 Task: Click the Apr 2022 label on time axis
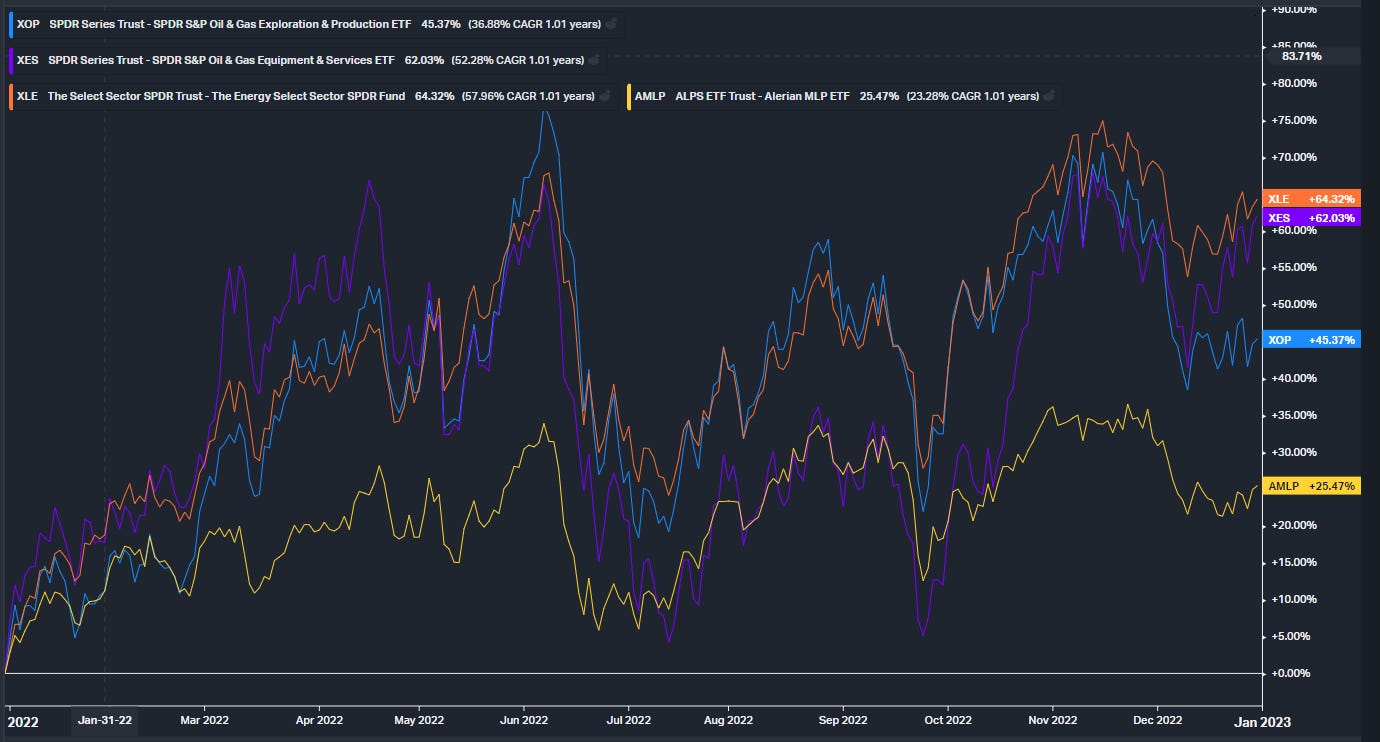318,720
